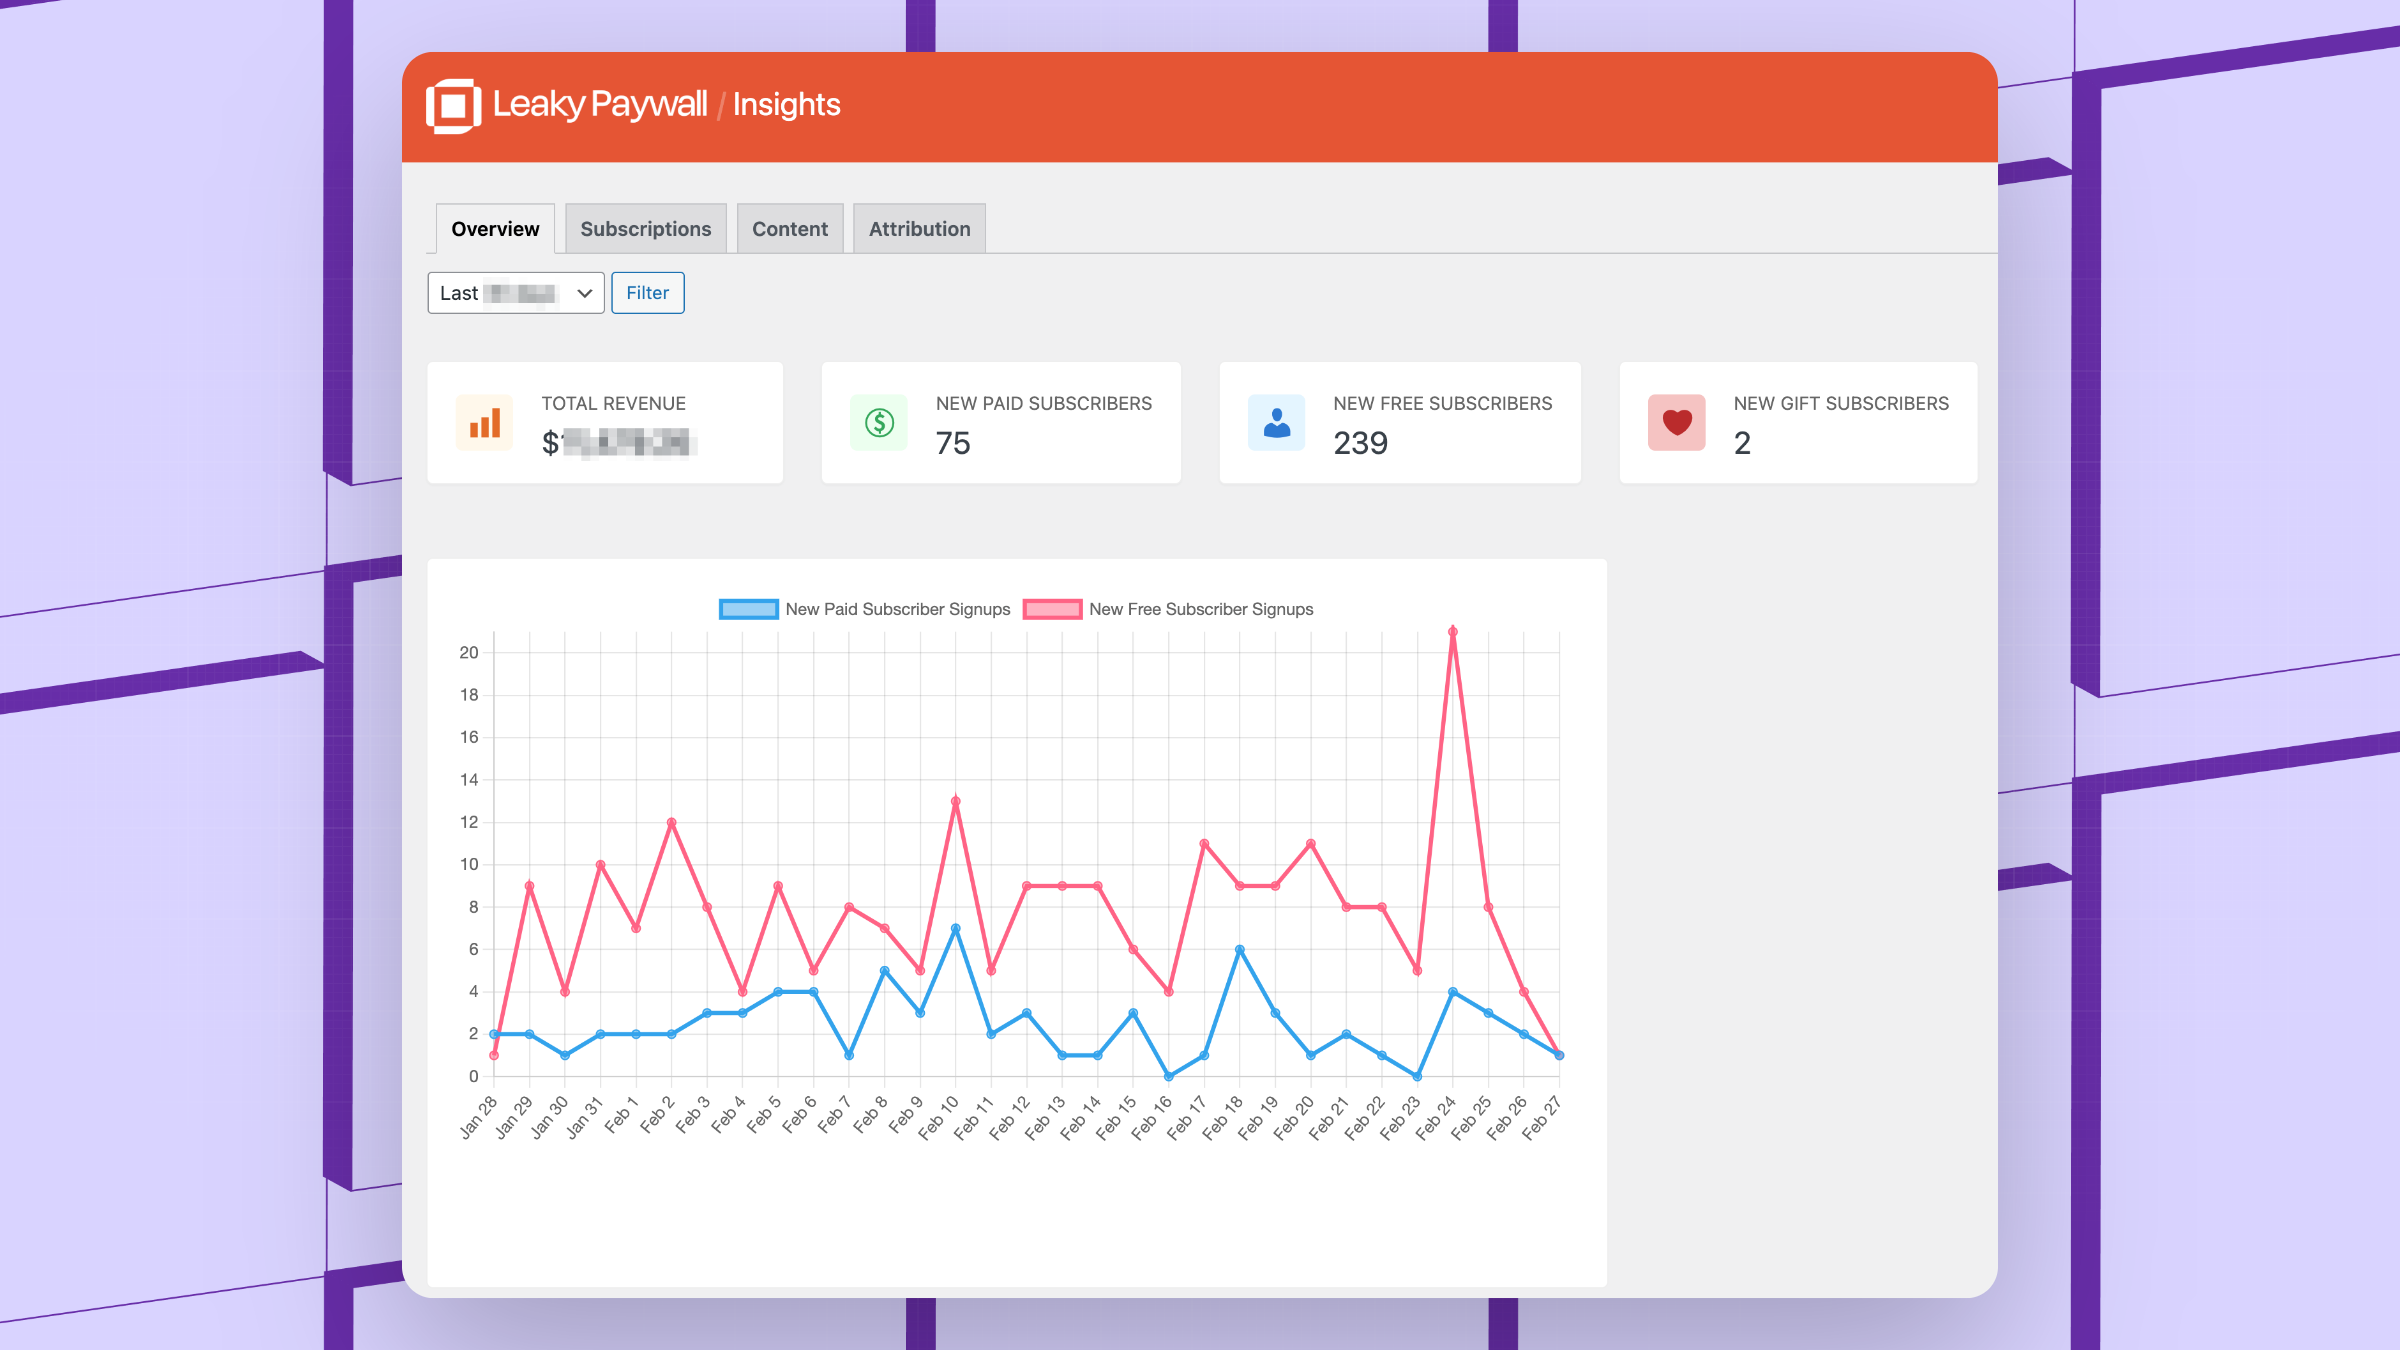
Task: Click the New Gift Subscribers heart icon
Action: (x=1677, y=423)
